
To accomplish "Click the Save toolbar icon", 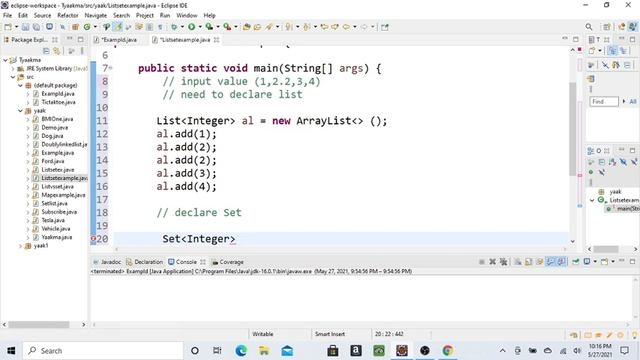I will click(25, 27).
